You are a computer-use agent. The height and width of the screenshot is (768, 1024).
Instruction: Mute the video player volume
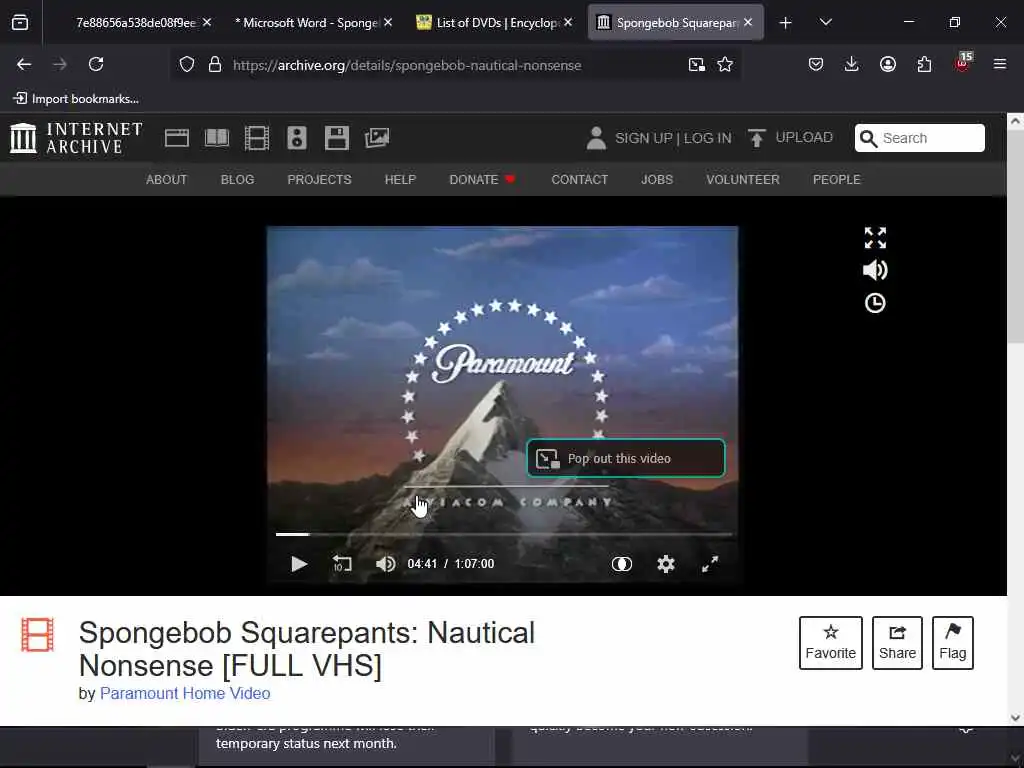coord(385,564)
